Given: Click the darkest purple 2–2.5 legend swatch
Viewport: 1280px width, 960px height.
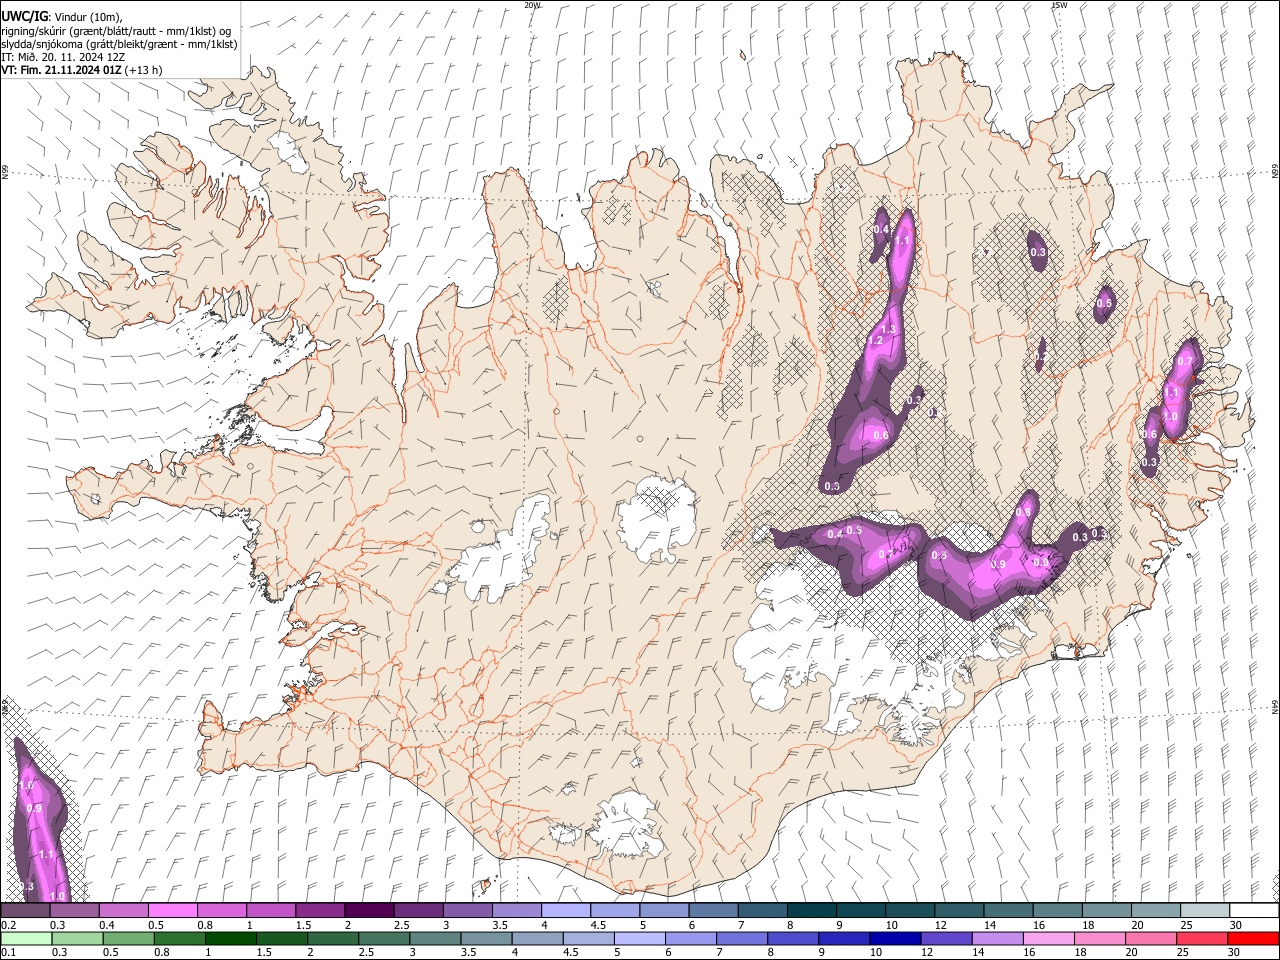Looking at the screenshot, I should click(x=368, y=911).
